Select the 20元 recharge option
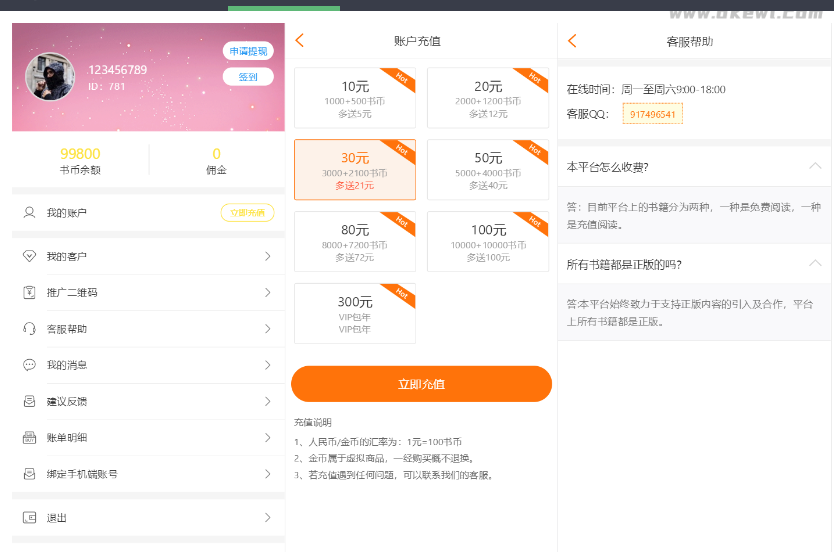Viewport: 834px width, 552px height. [x=488, y=98]
